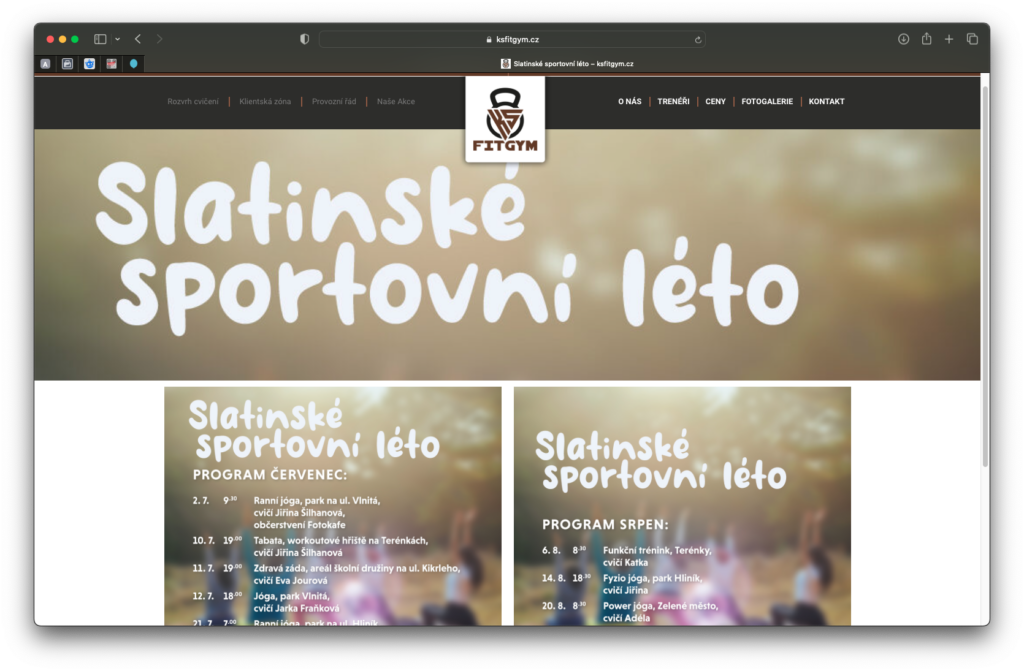Screen dimensions: 1024x671
Task: Show downloads in the Safari toolbar
Action: click(903, 39)
